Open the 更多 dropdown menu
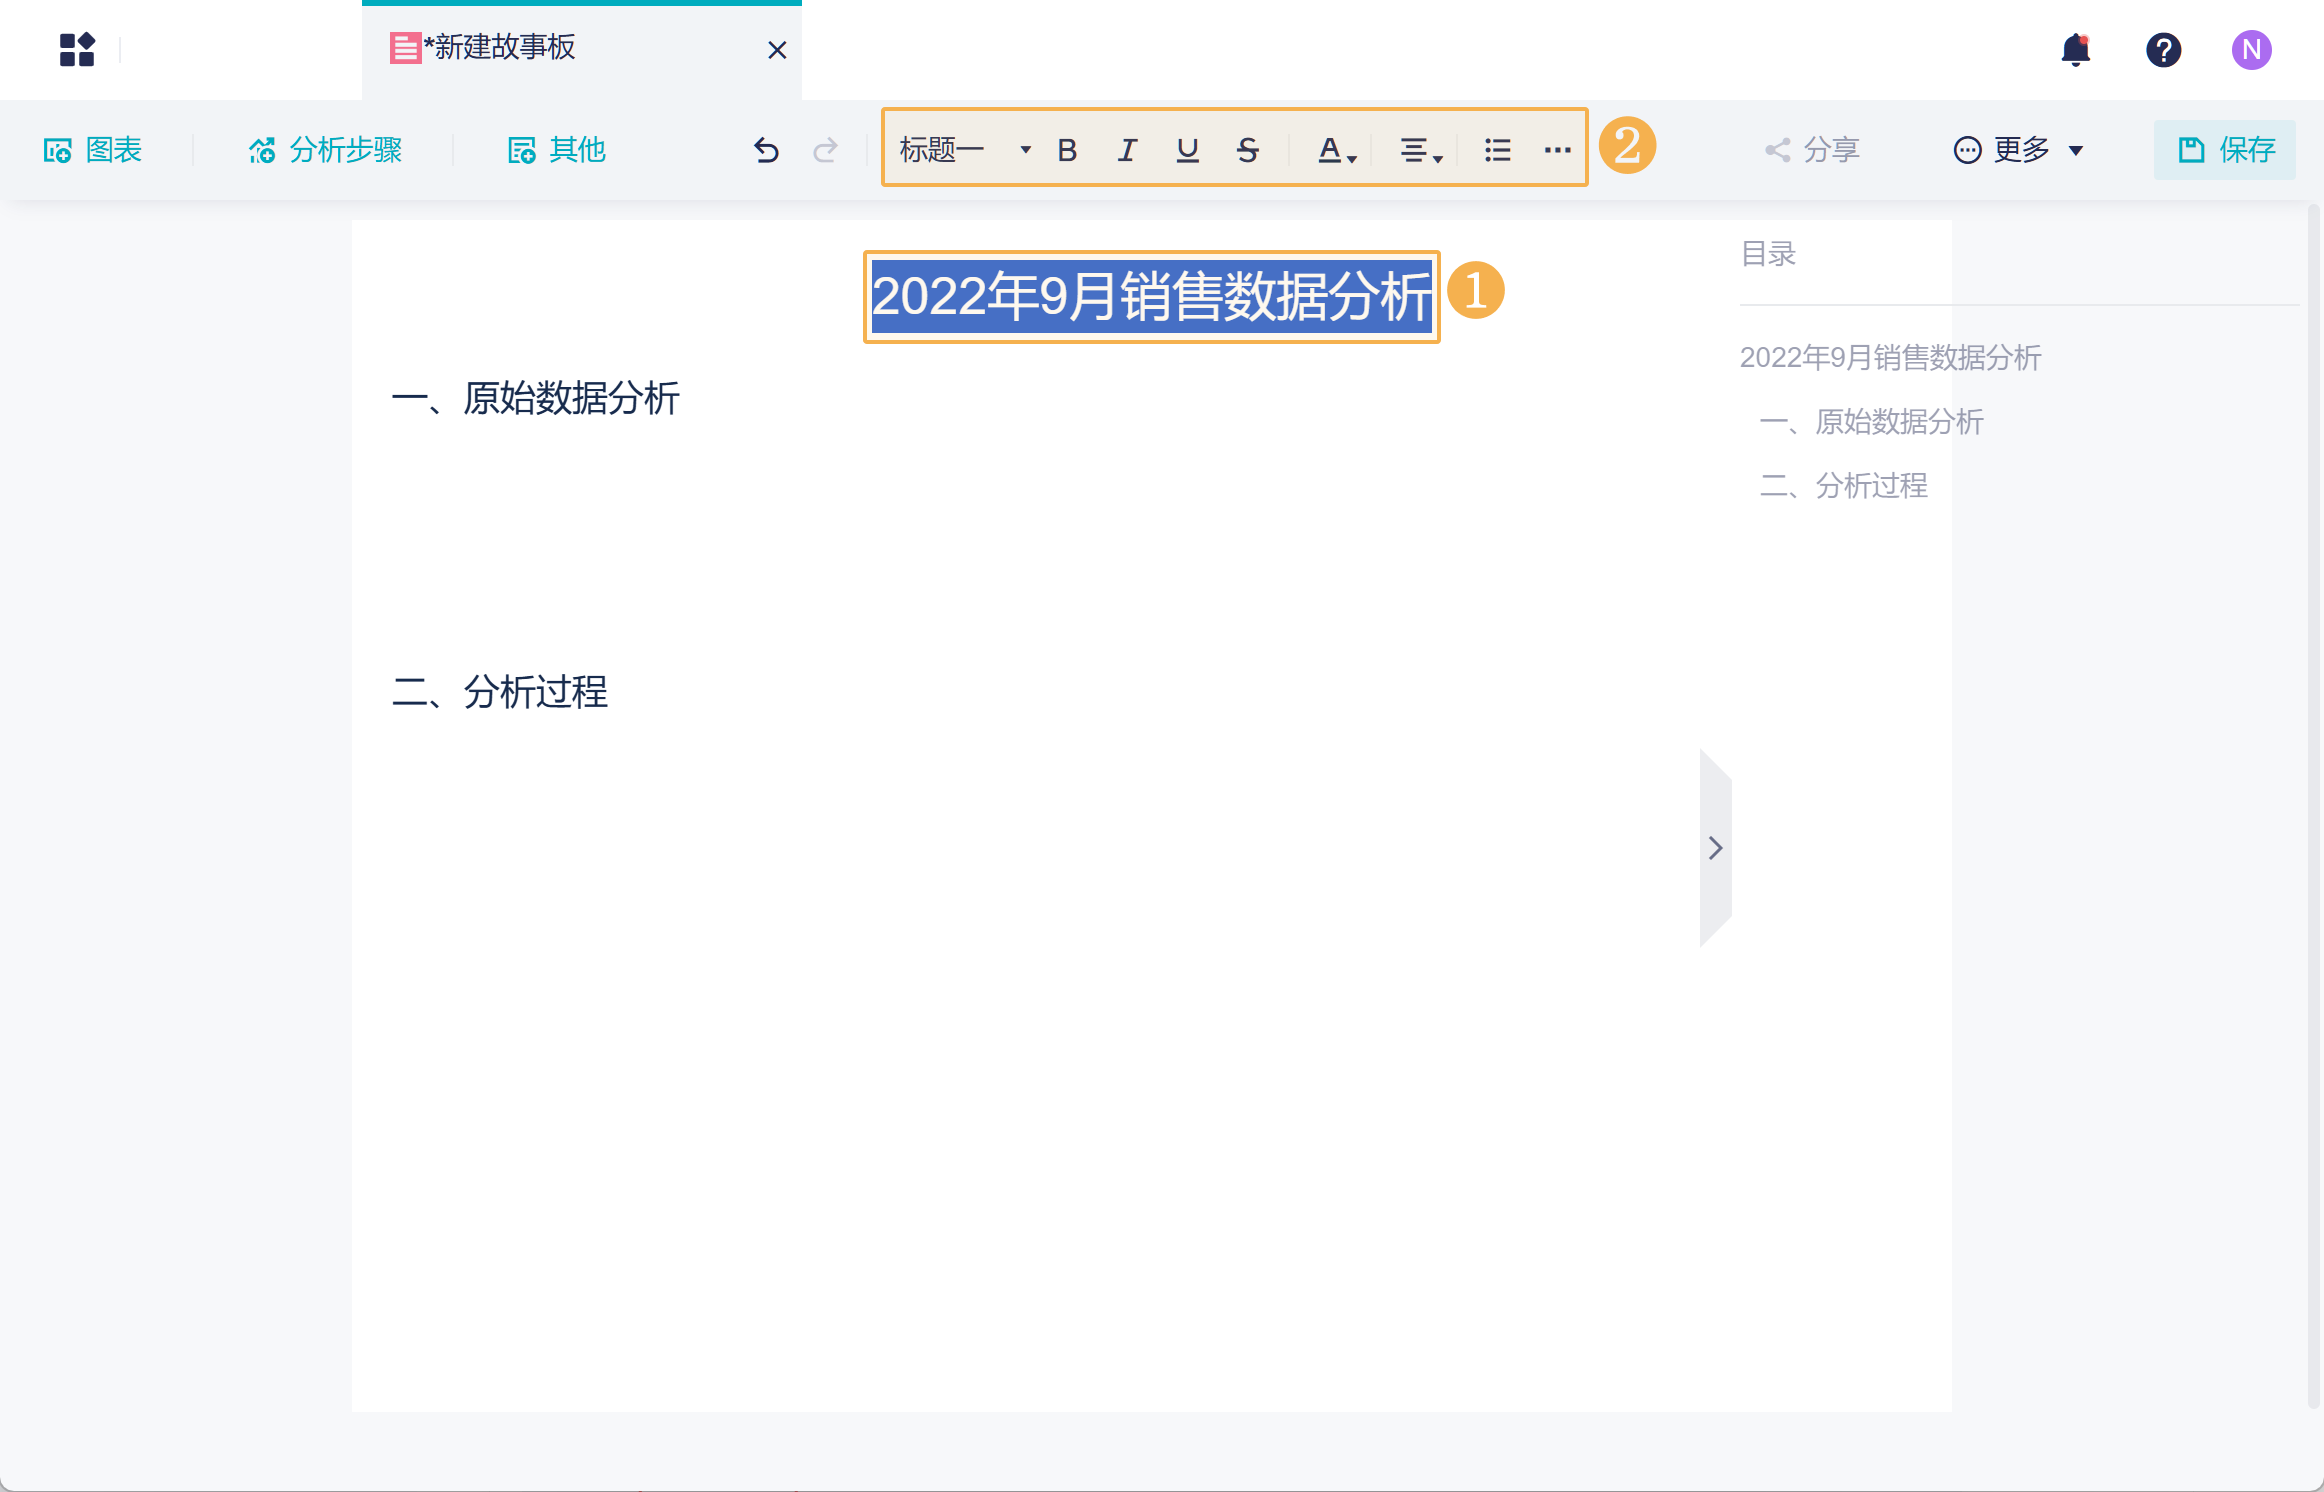 click(2018, 150)
